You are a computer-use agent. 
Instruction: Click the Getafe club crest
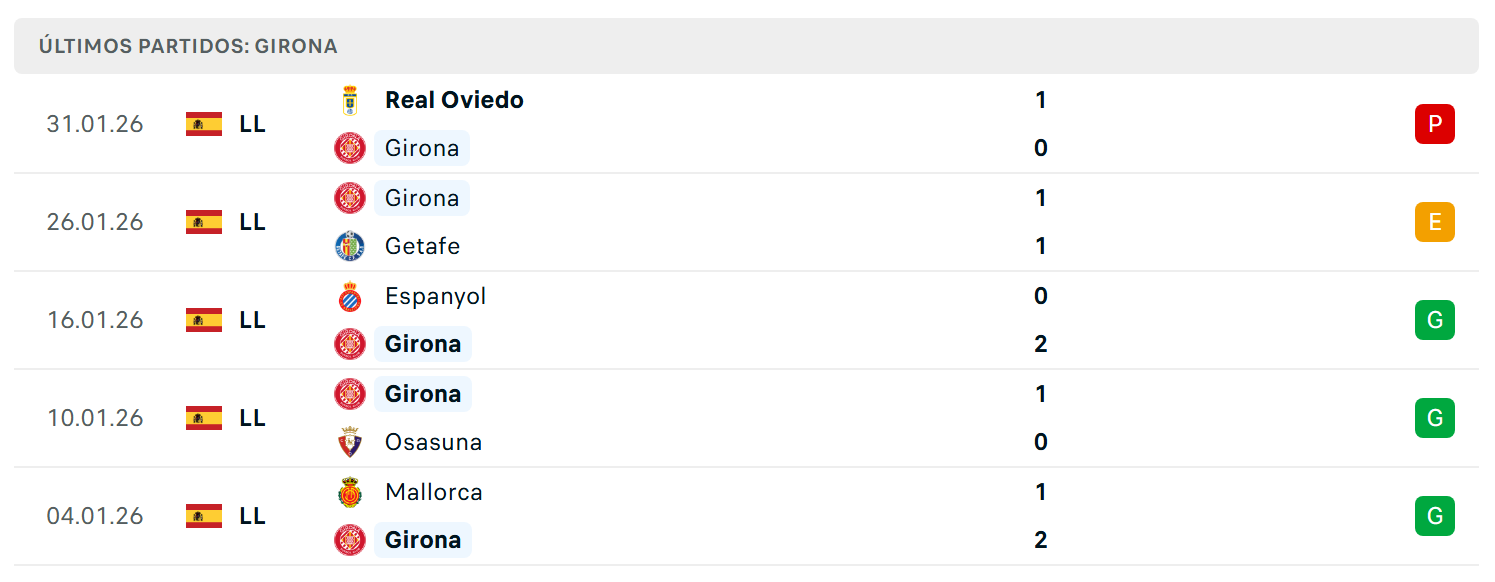click(350, 246)
